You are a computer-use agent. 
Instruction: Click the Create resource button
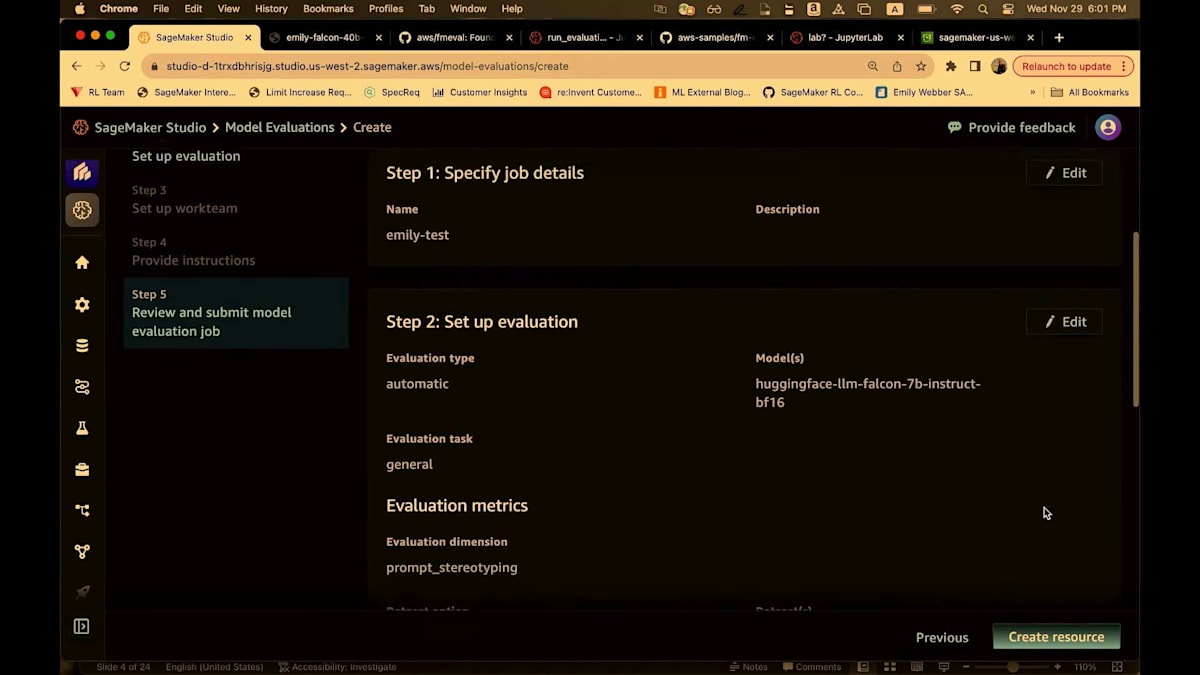point(1056,637)
